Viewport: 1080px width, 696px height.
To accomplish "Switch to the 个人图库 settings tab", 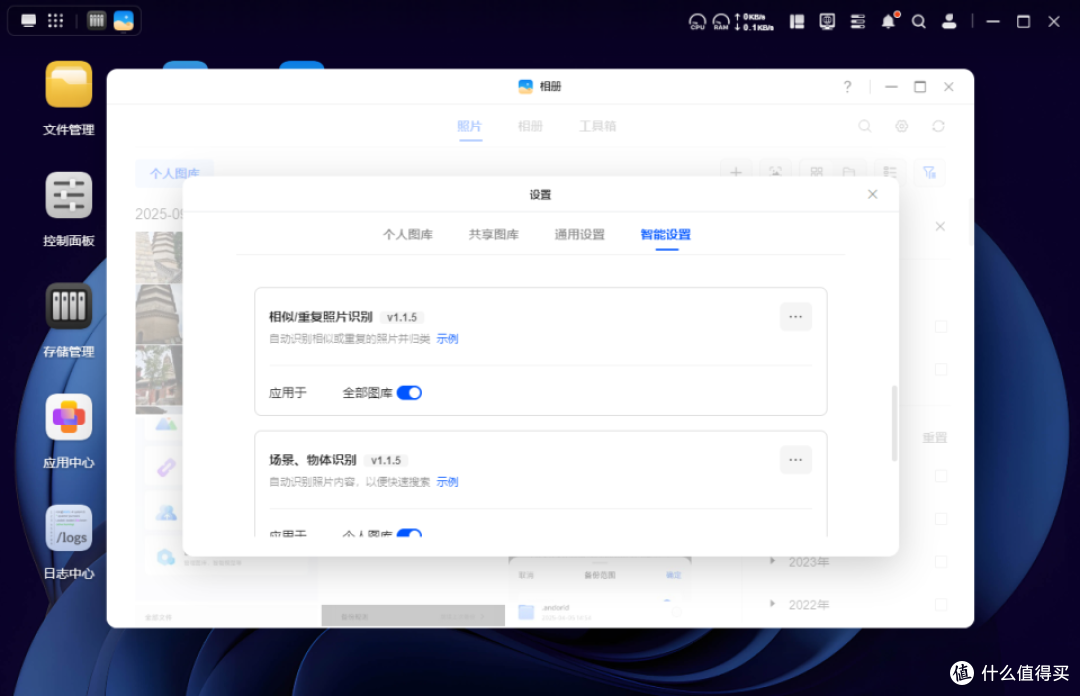I will pos(408,234).
